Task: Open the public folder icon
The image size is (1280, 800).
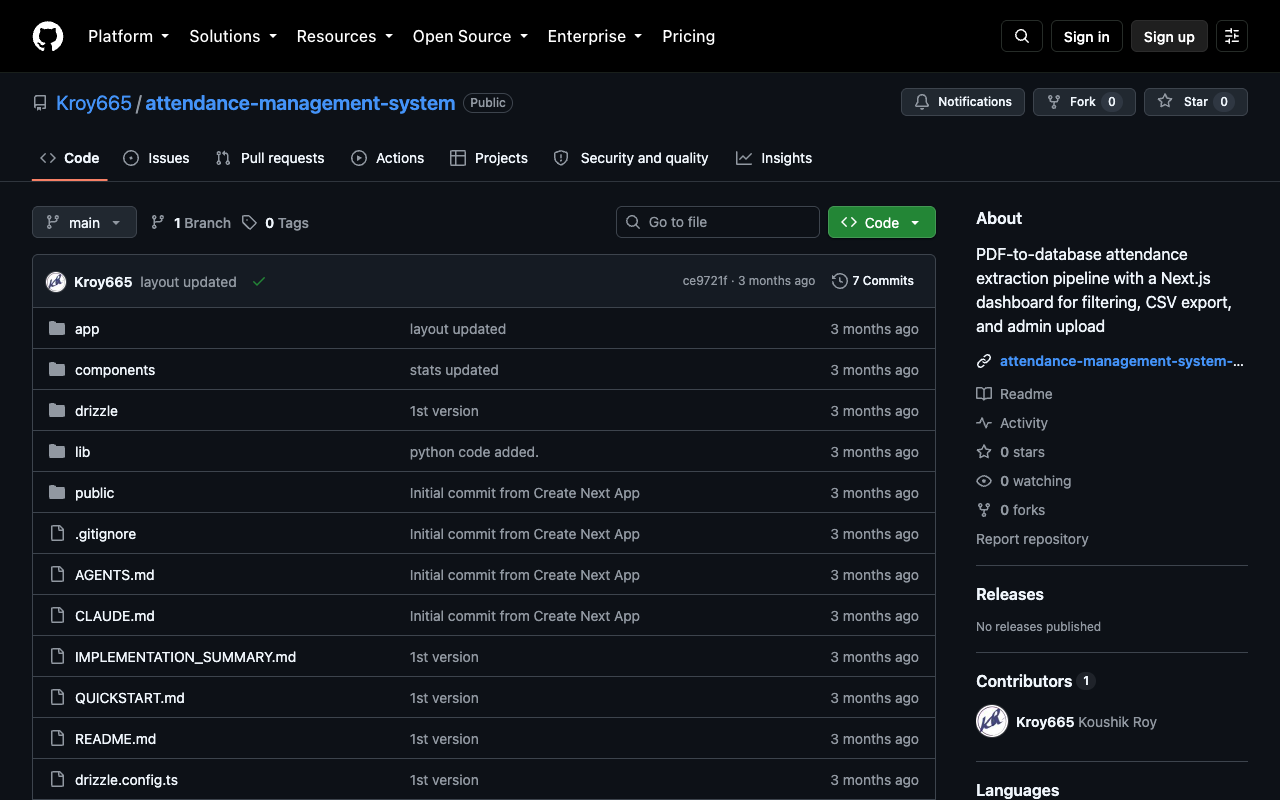Action: click(57, 493)
